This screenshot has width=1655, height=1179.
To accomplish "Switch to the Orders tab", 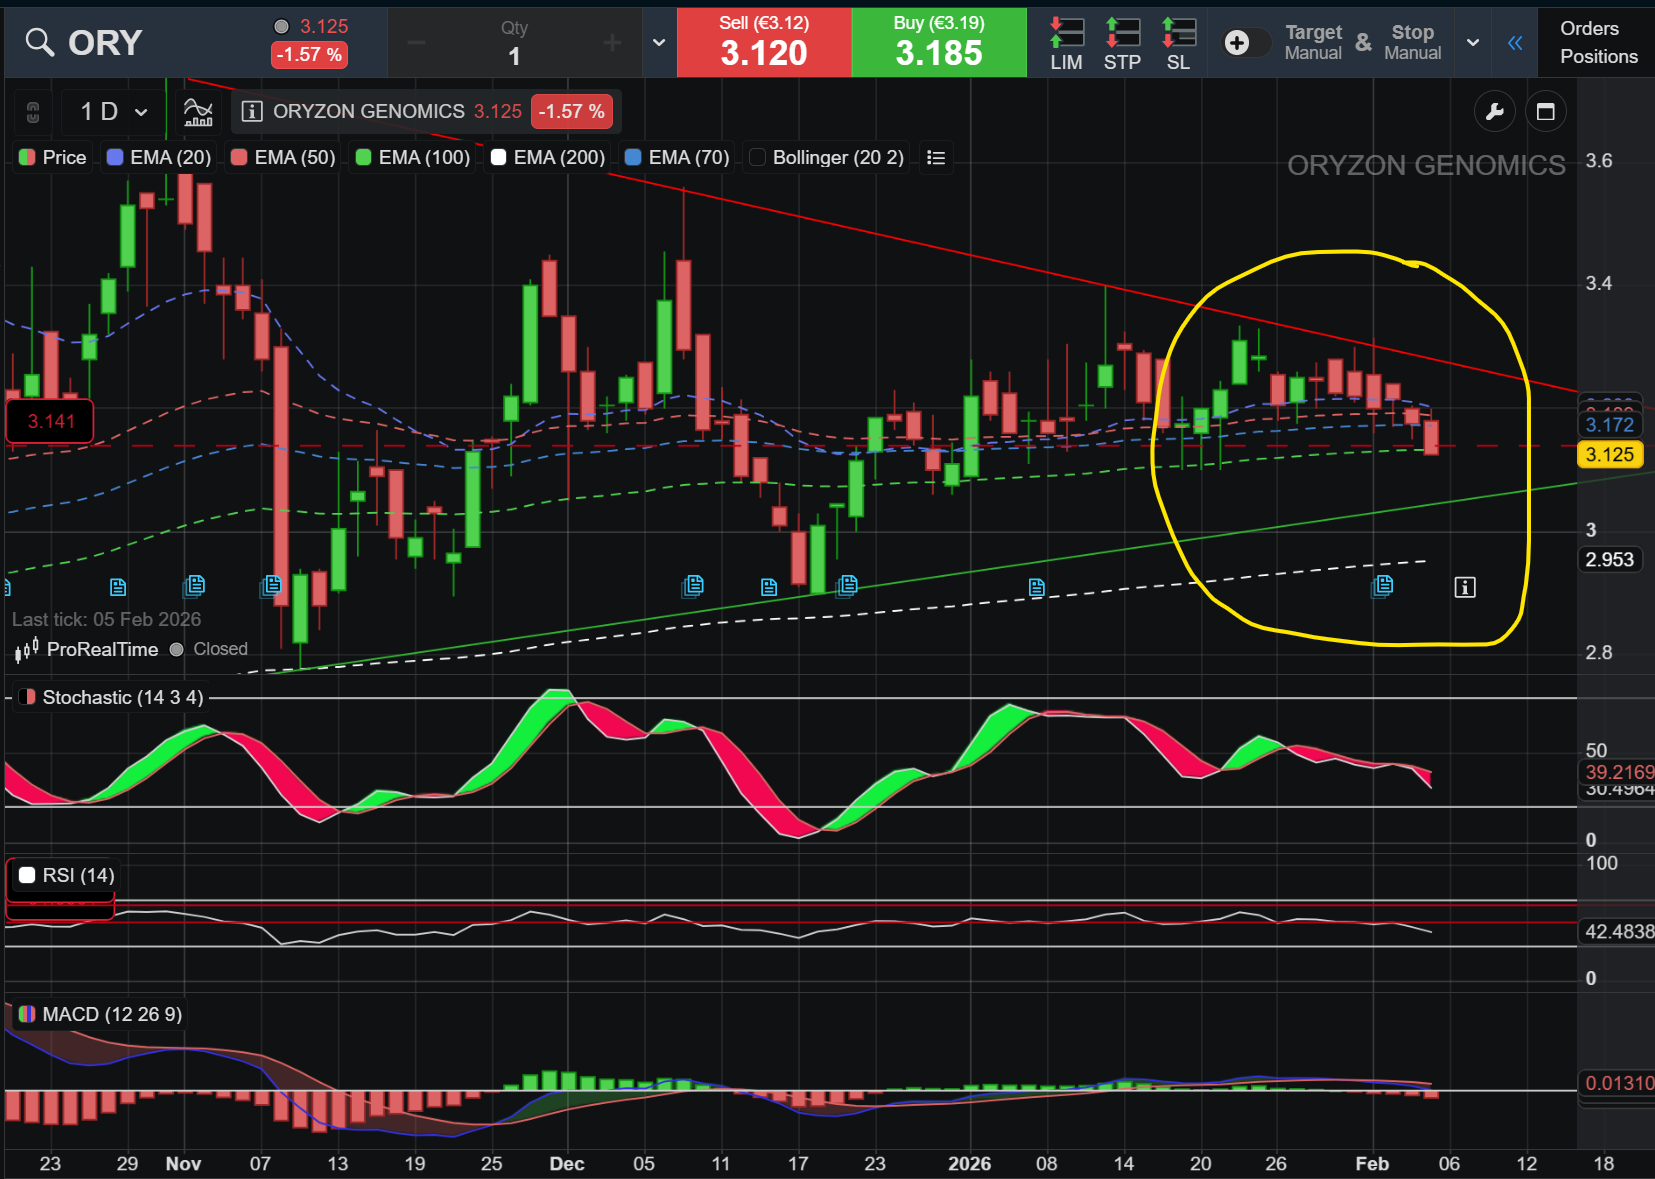I will [1589, 29].
